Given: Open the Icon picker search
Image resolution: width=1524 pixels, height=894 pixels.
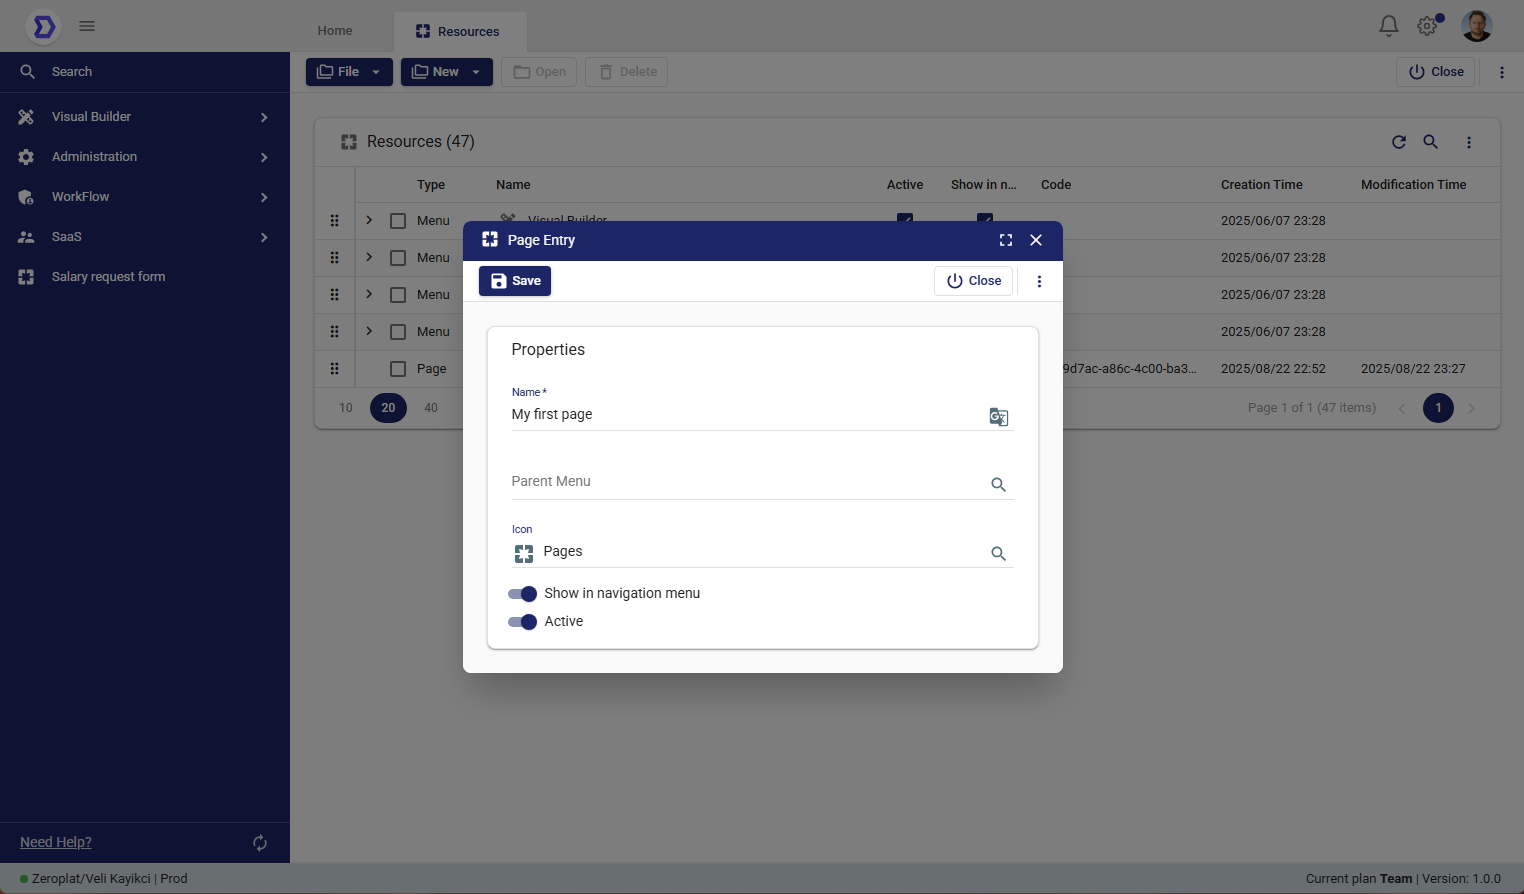Looking at the screenshot, I should (998, 554).
